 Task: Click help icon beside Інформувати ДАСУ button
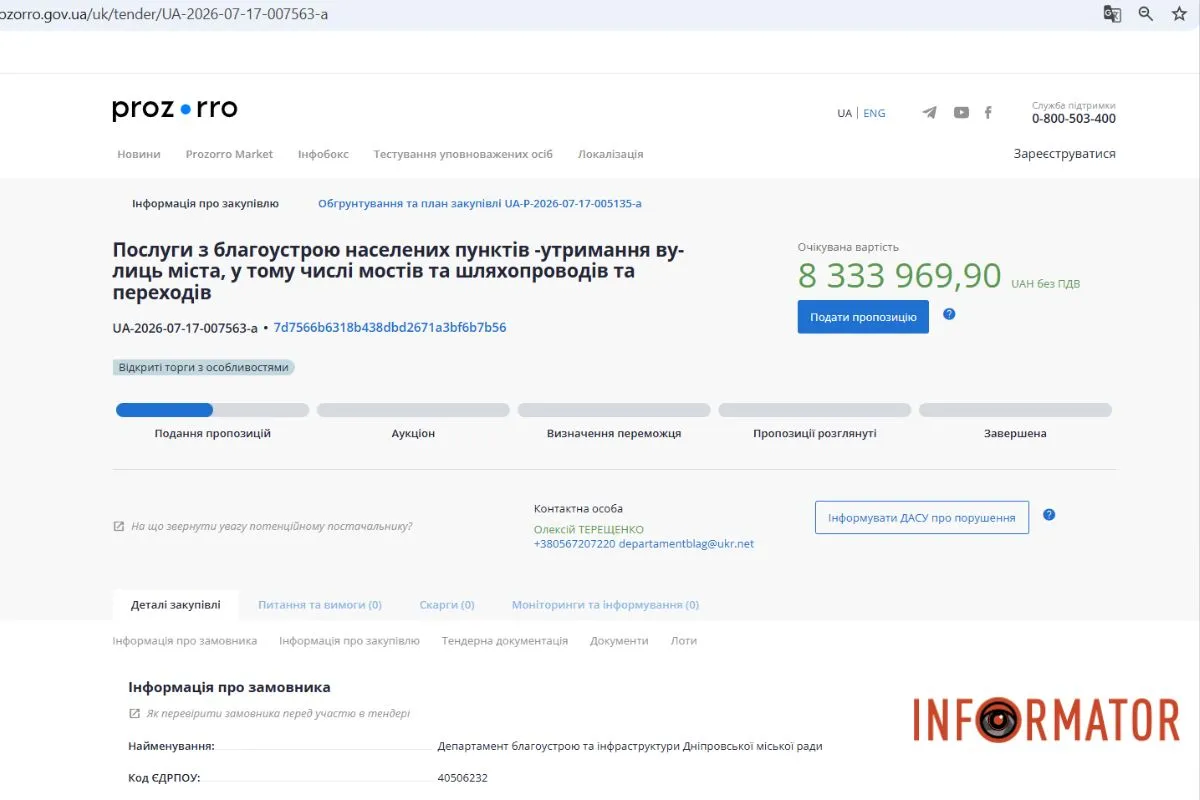[1049, 515]
